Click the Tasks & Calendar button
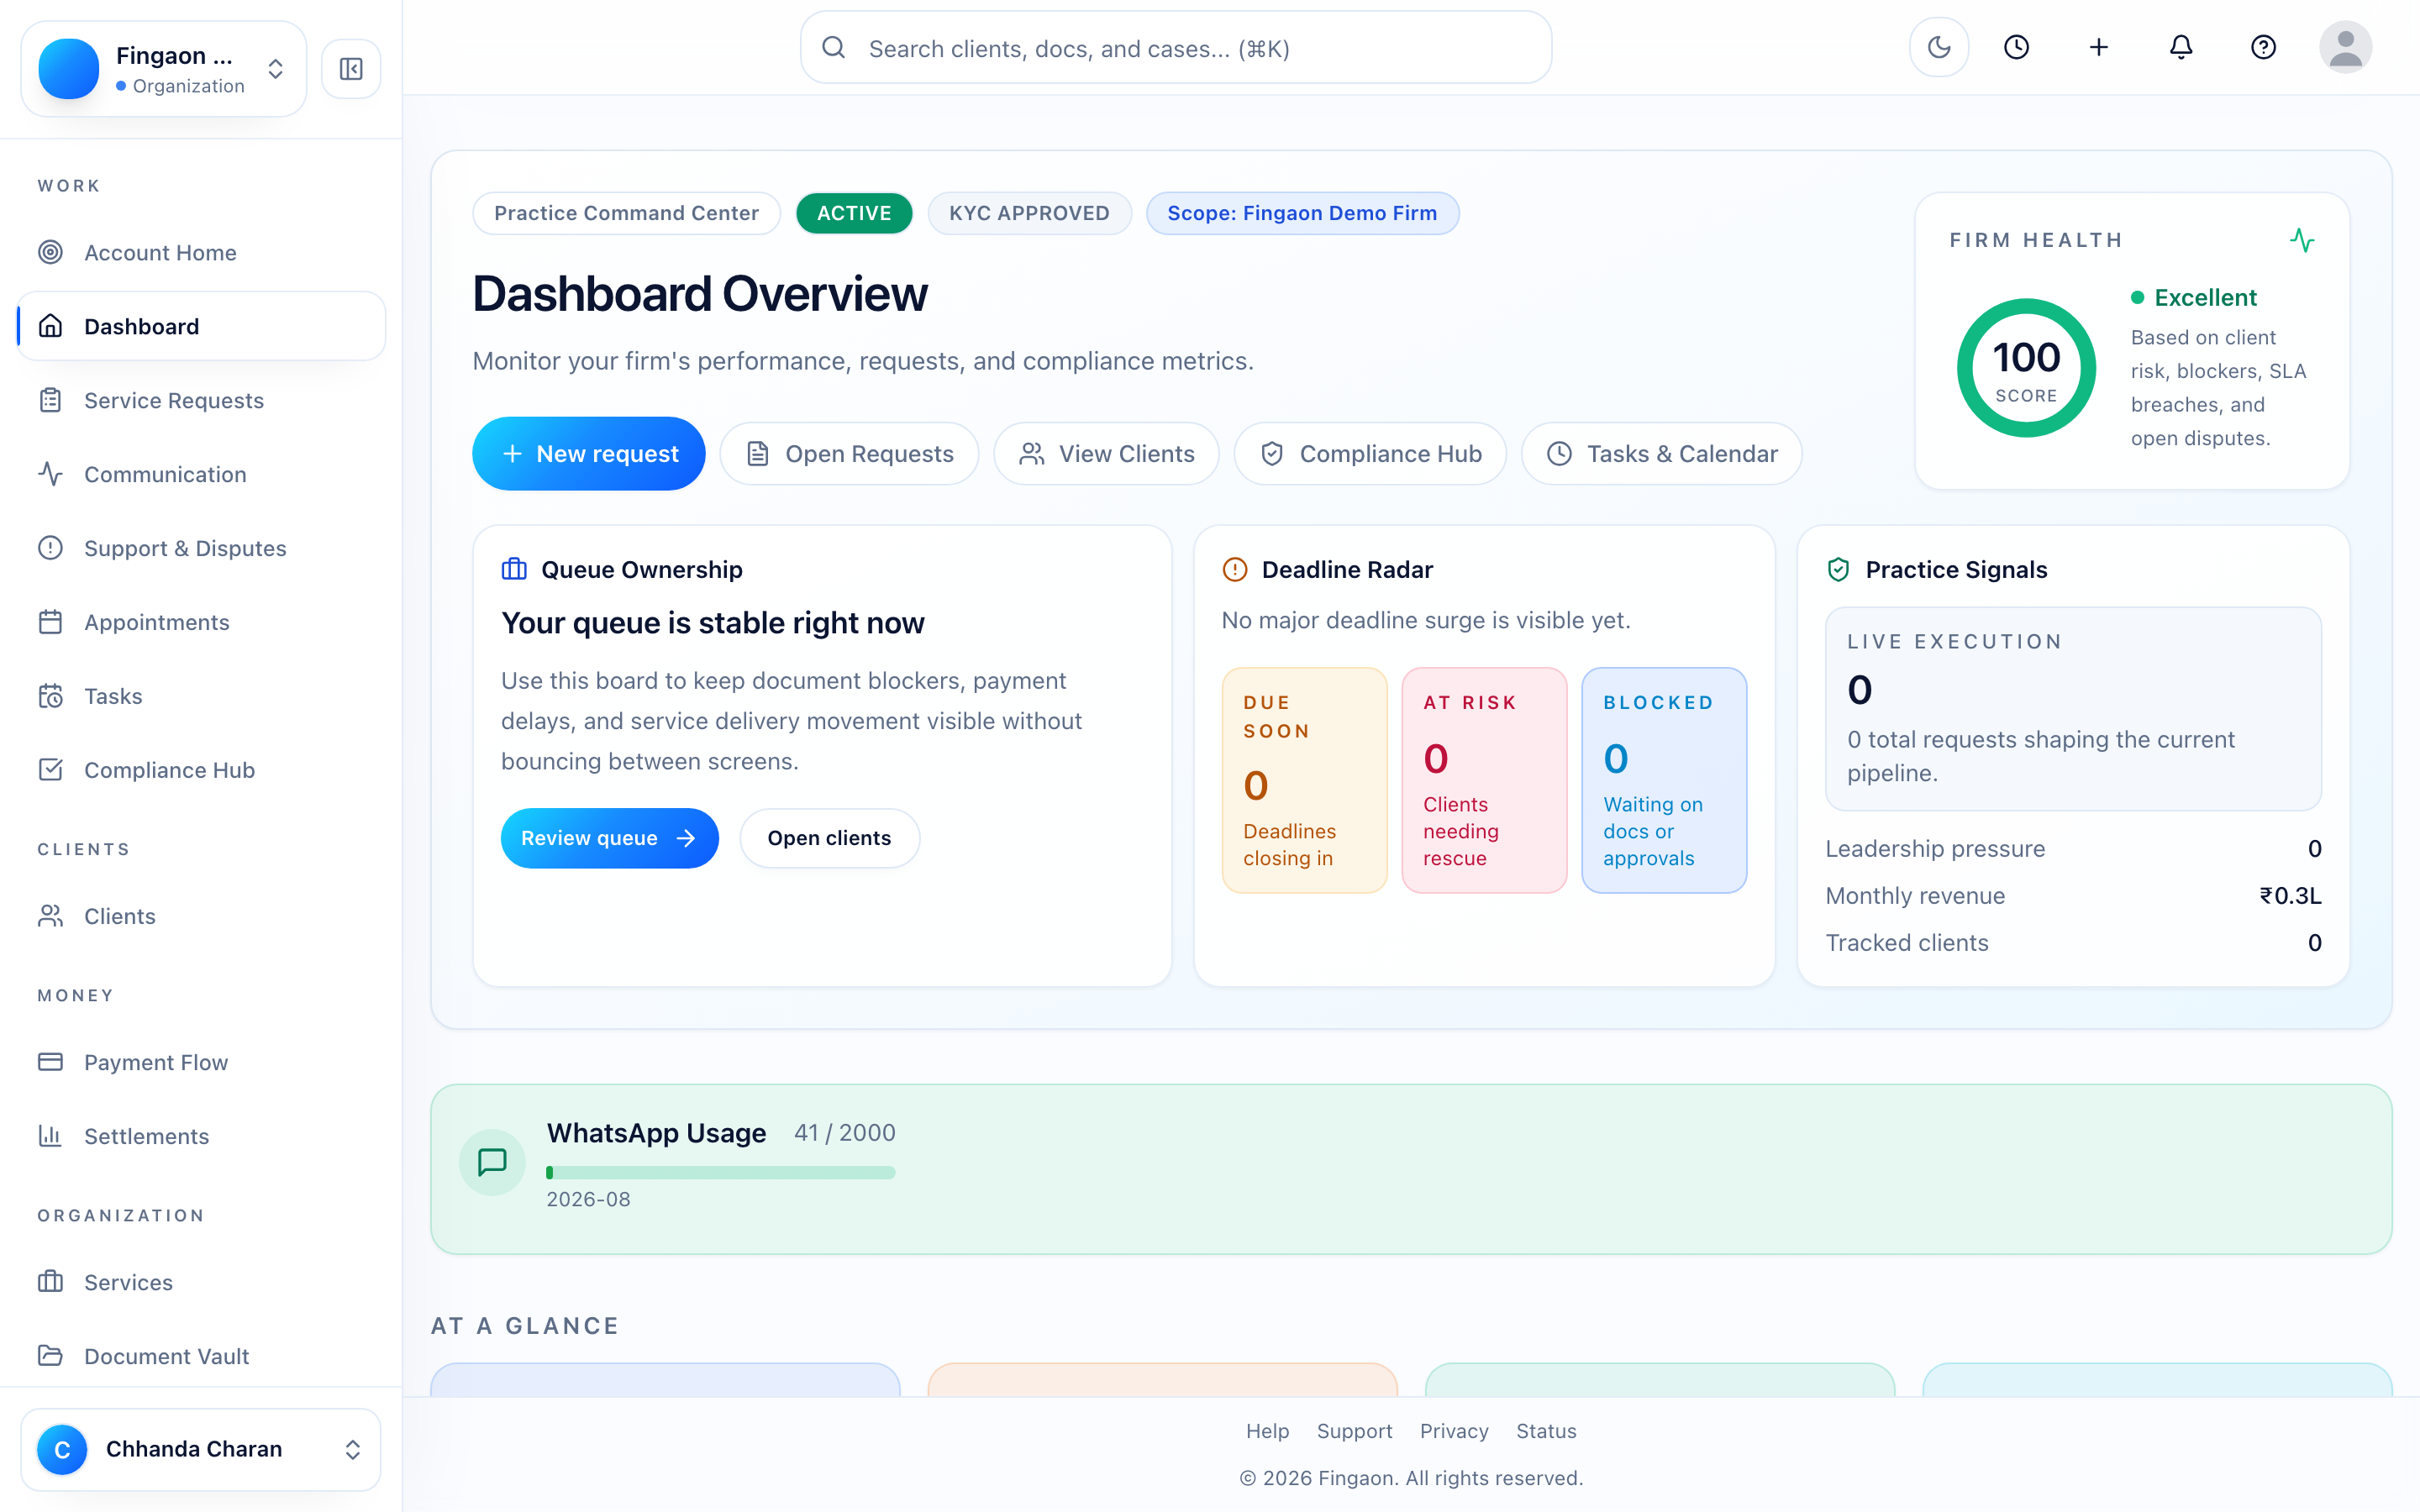The width and height of the screenshot is (2420, 1512). tap(1661, 454)
